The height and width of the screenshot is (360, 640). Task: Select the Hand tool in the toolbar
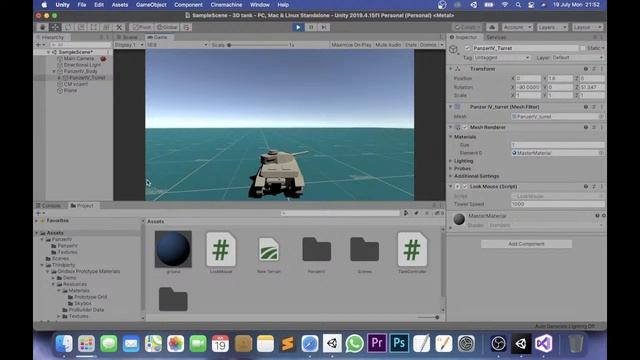click(x=42, y=27)
